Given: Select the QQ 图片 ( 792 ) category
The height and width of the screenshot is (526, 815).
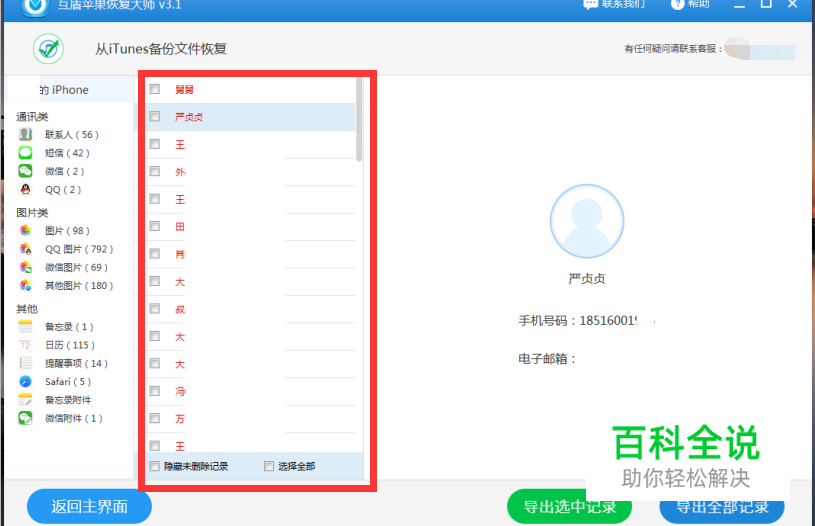Looking at the screenshot, I should (79, 249).
